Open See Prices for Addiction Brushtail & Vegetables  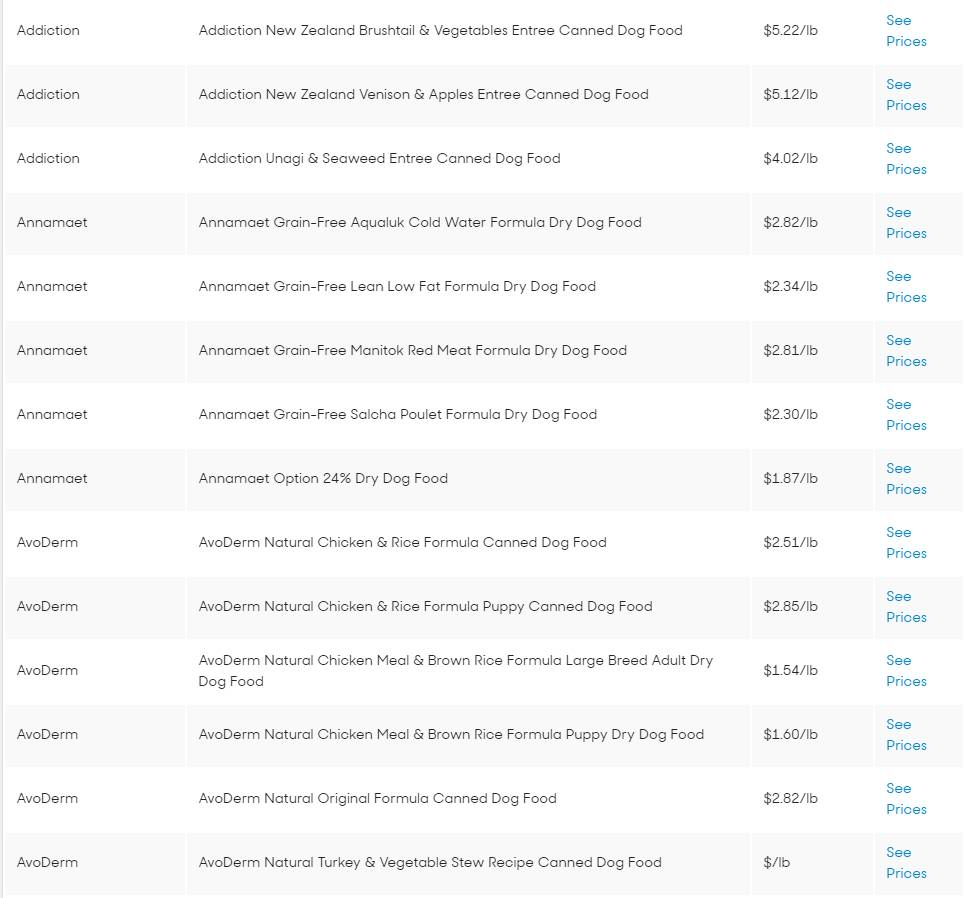click(906, 31)
